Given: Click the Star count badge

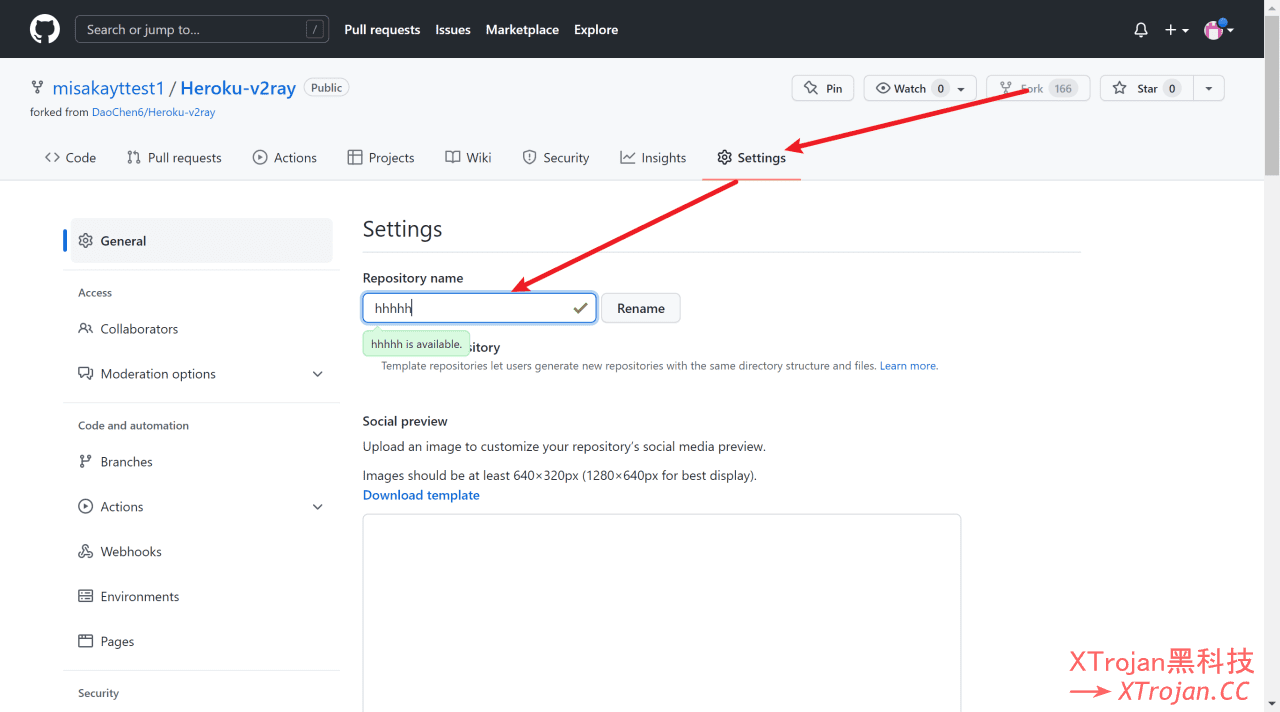Looking at the screenshot, I should click(1172, 89).
